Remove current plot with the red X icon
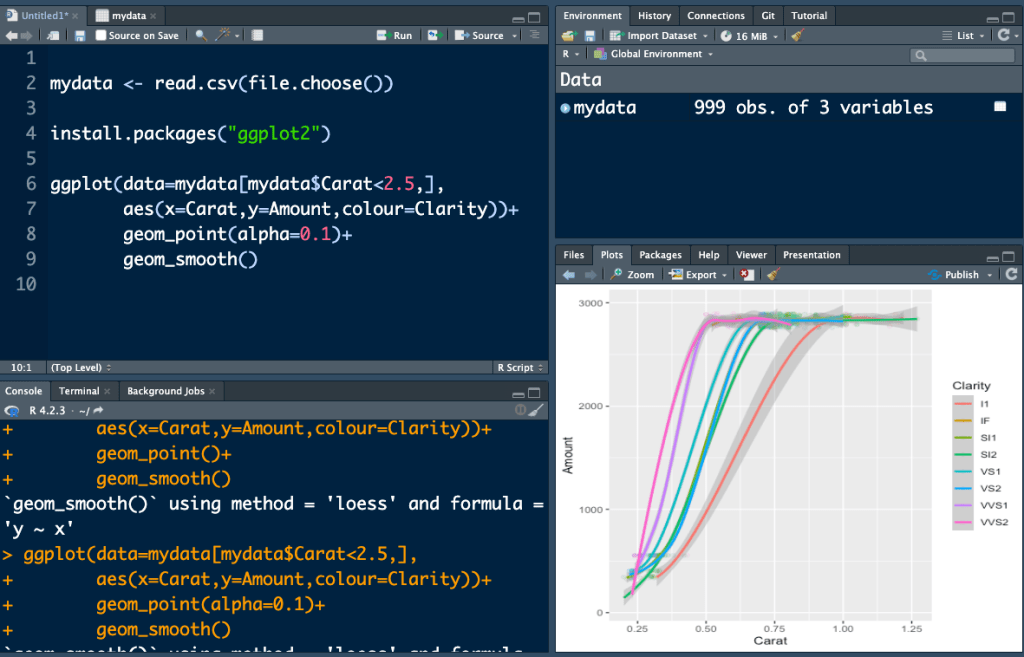Image resolution: width=1024 pixels, height=657 pixels. coord(745,274)
